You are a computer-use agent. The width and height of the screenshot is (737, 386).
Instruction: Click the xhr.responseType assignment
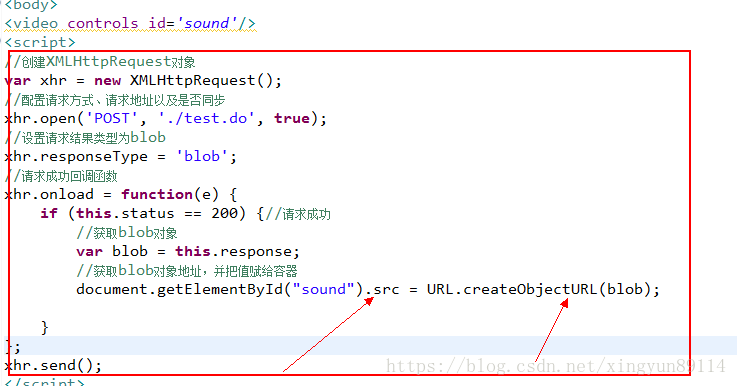[120, 156]
